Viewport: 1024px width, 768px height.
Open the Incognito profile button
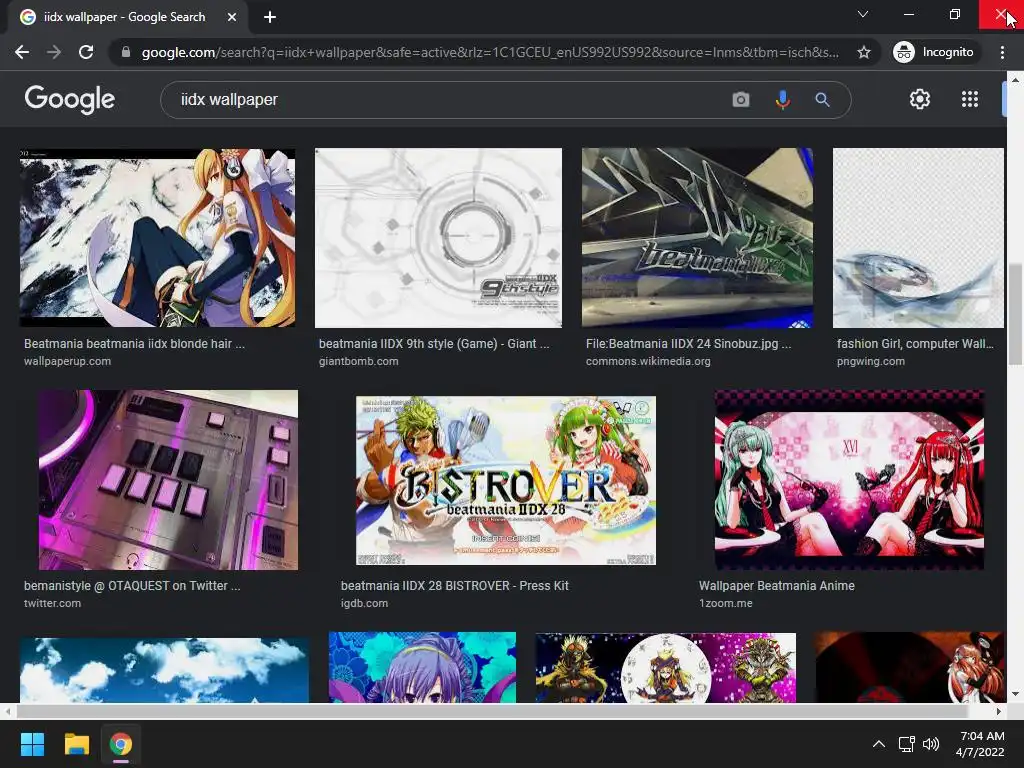pyautogui.click(x=934, y=52)
